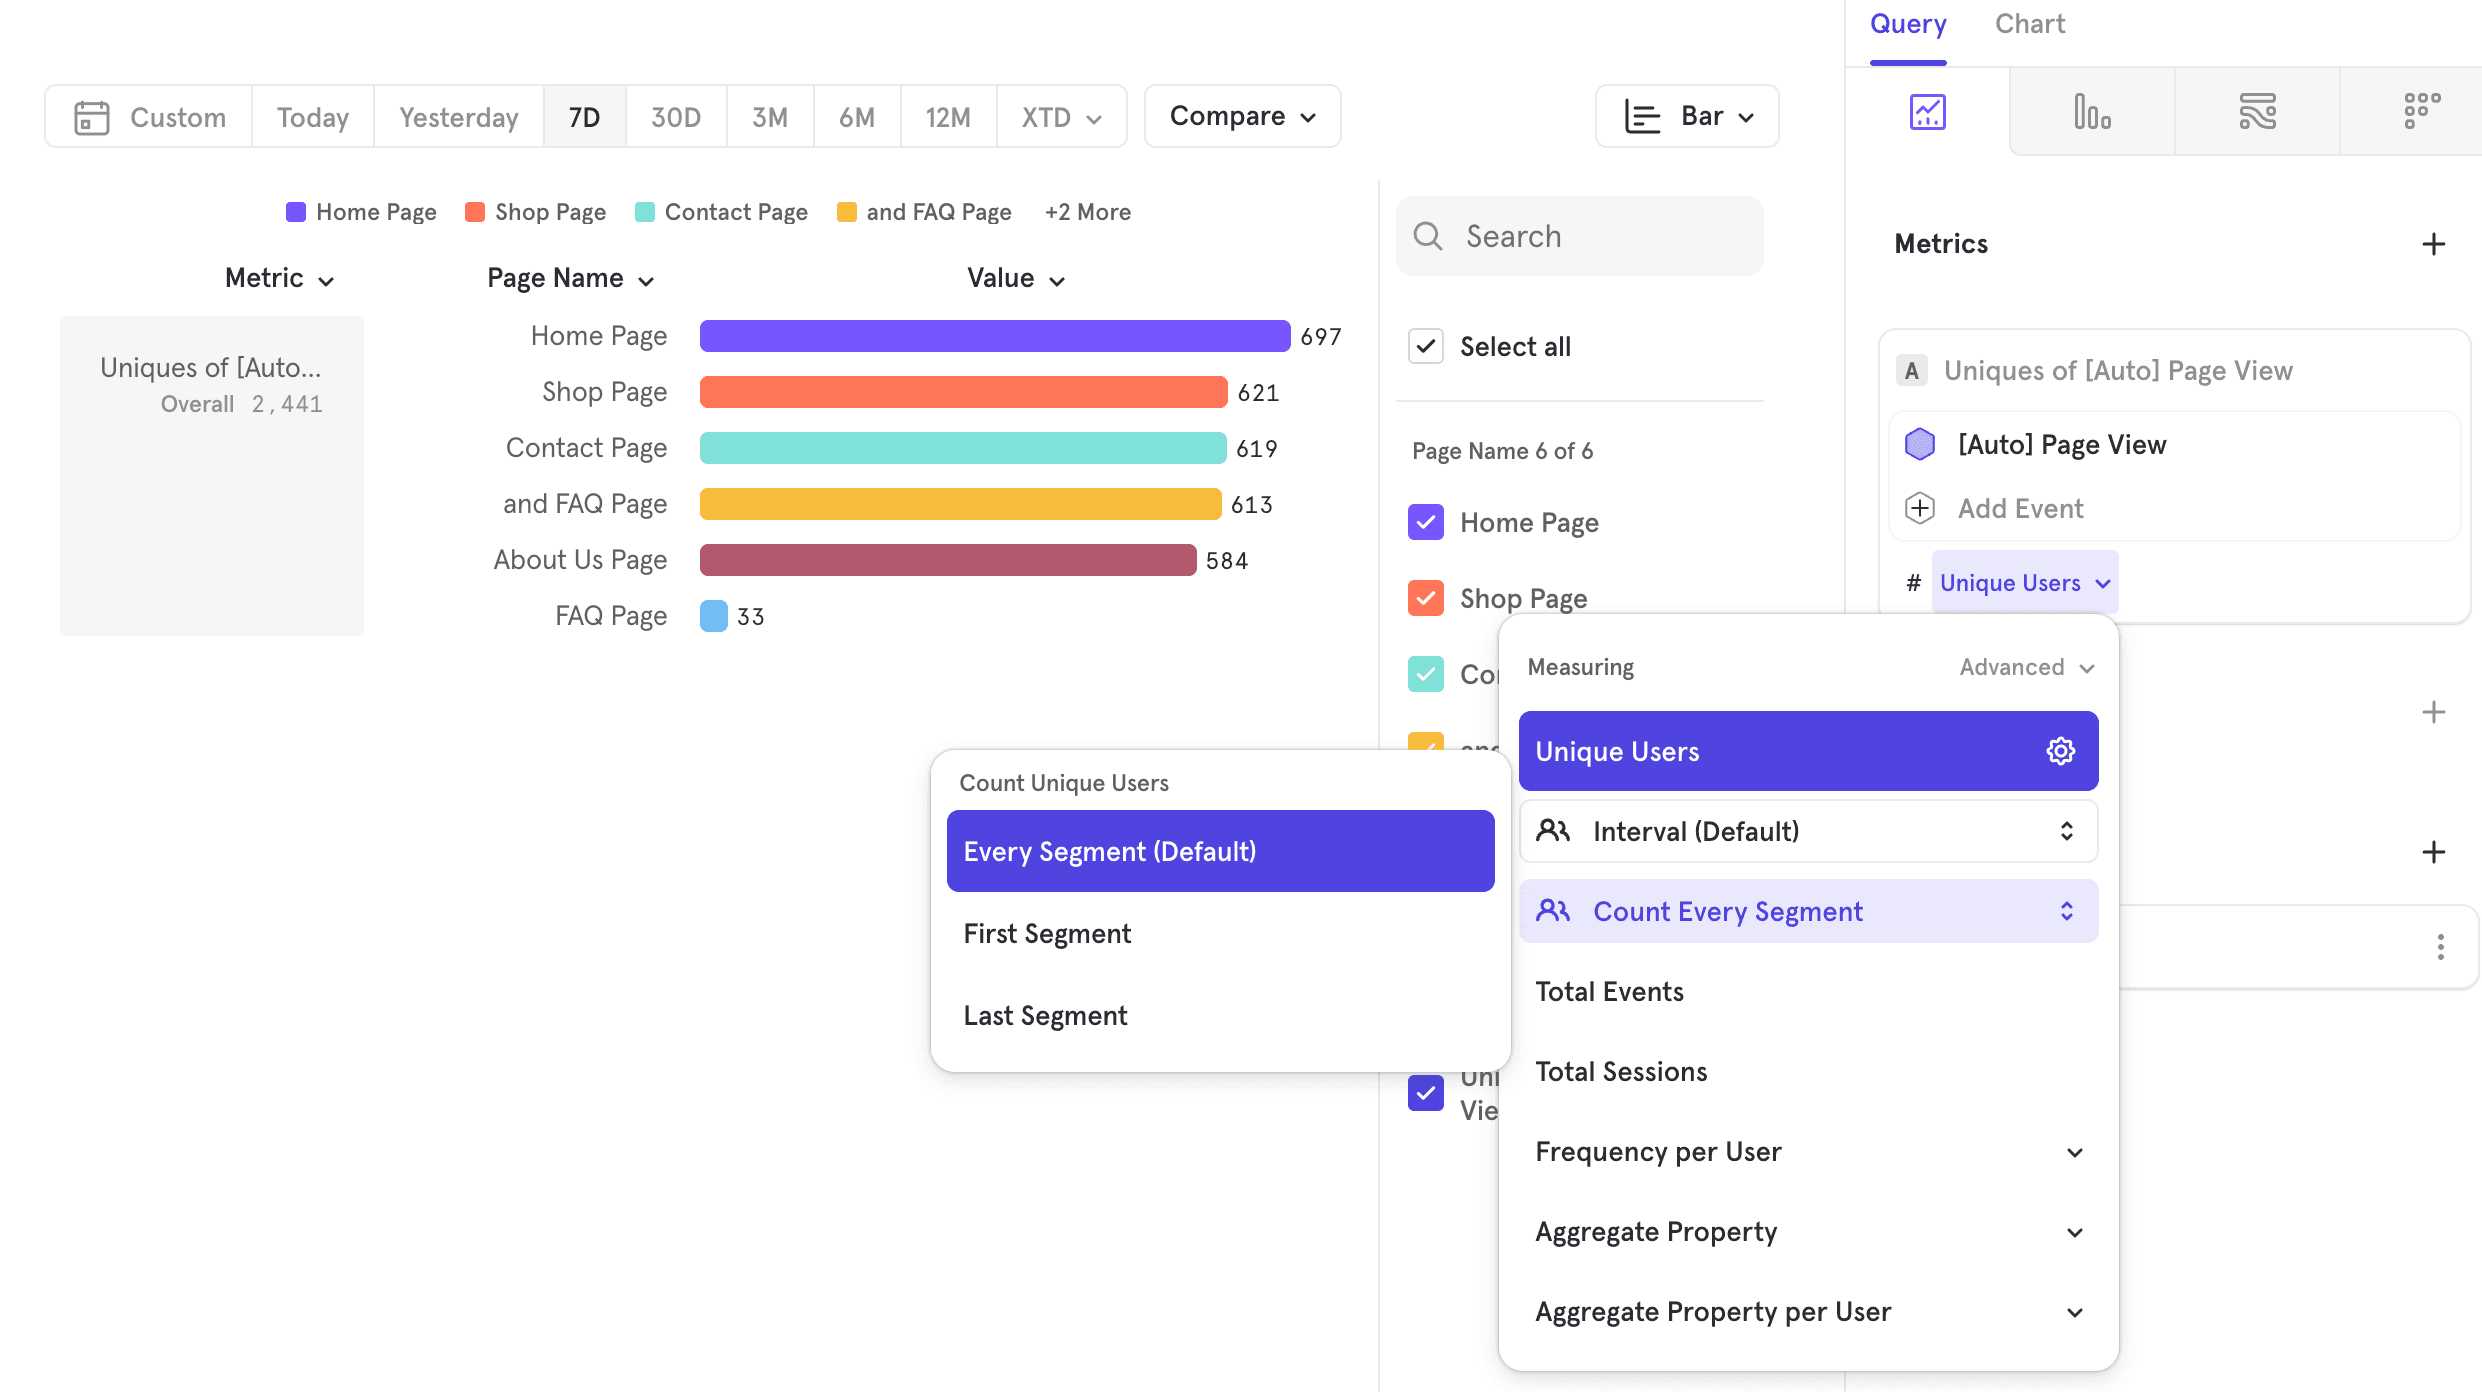Uncheck the Shop Page checkbox
This screenshot has height=1392, width=2482.
(x=1425, y=598)
